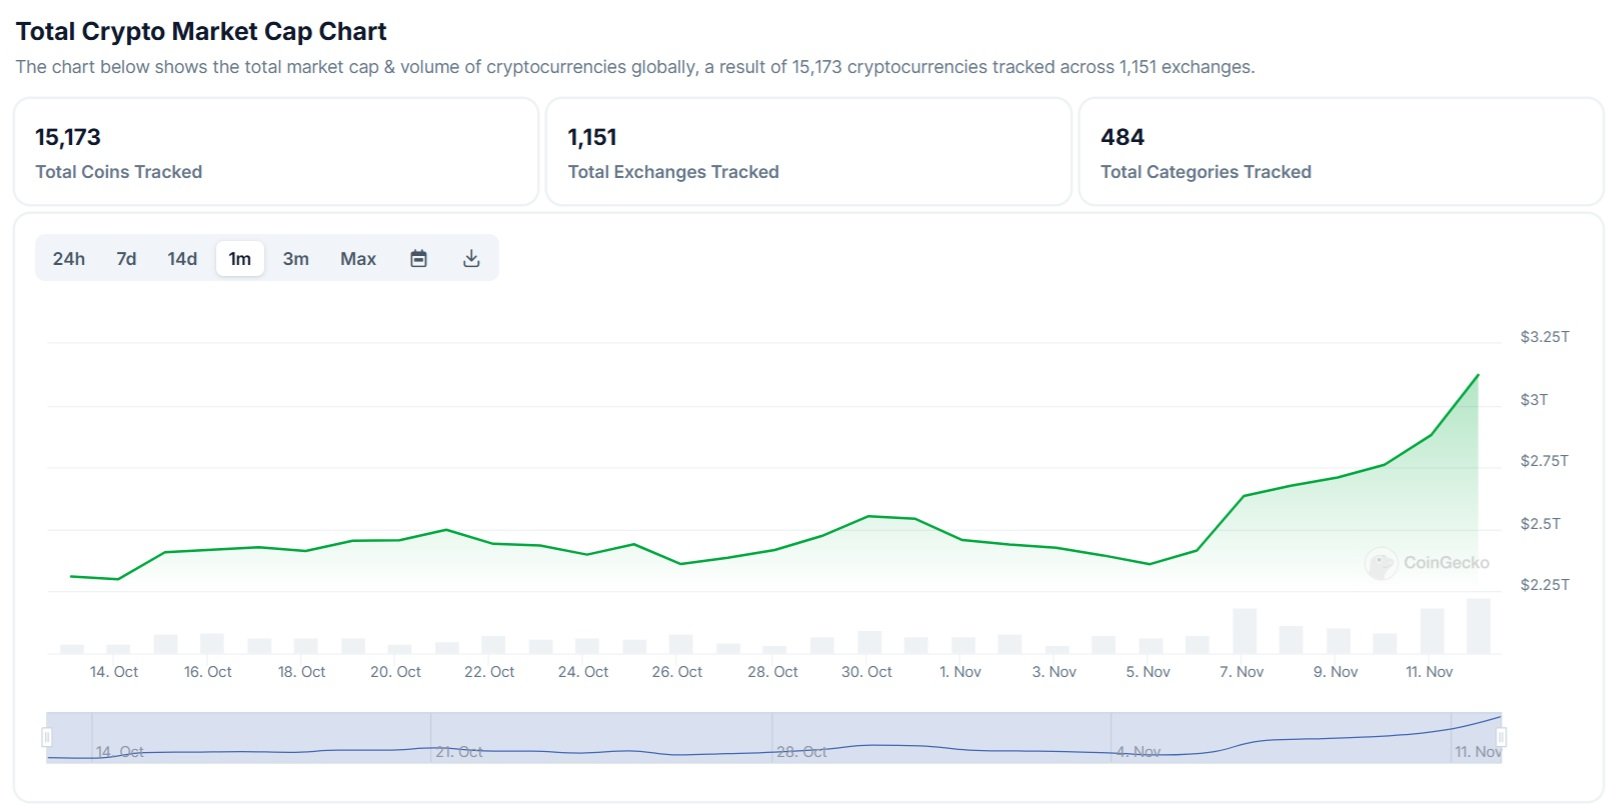The image size is (1620, 810).
Task: Click the volume bar above 7. Nov
Action: 1244,631
